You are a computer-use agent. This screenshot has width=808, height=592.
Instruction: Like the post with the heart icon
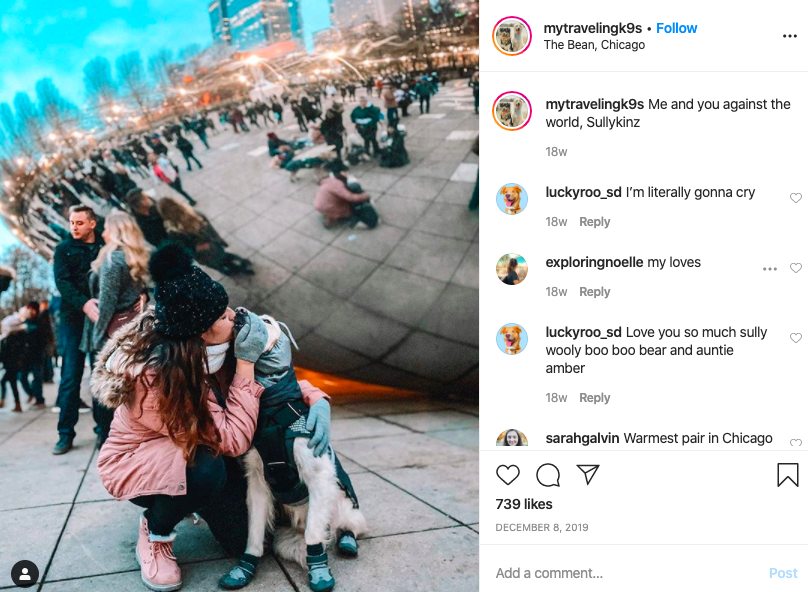pyautogui.click(x=508, y=475)
